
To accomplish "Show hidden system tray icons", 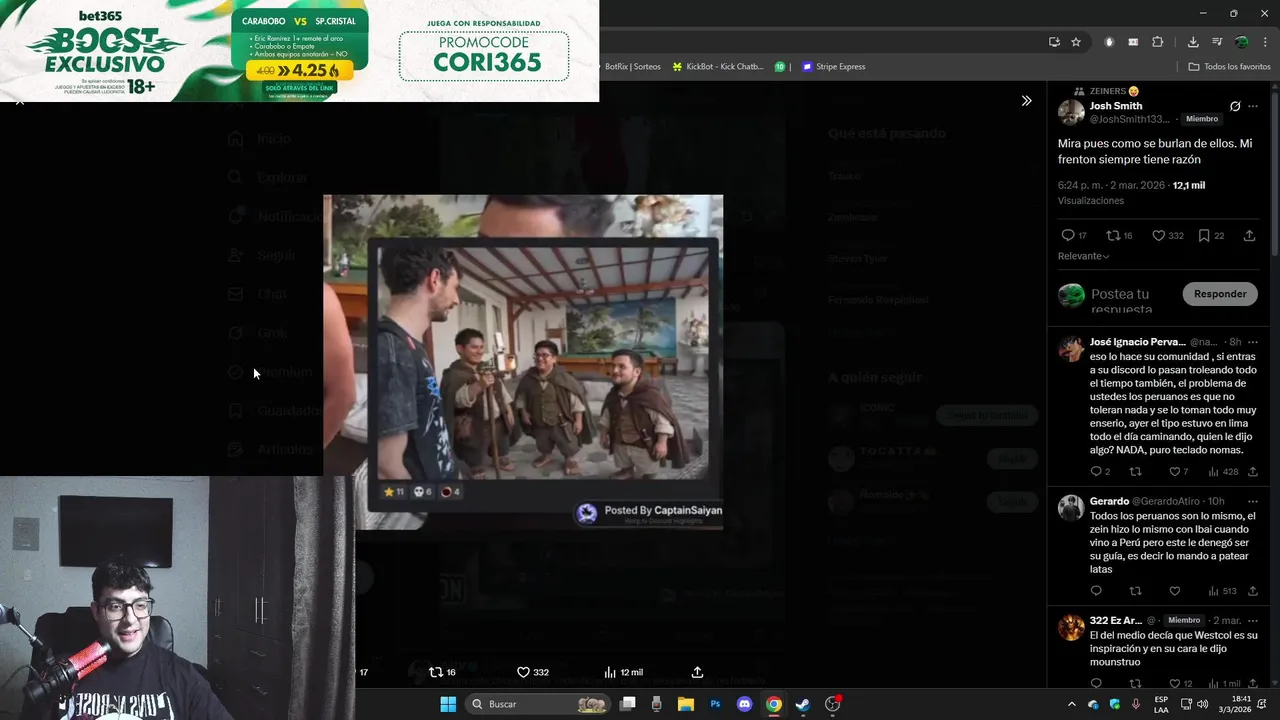I will (1072, 704).
